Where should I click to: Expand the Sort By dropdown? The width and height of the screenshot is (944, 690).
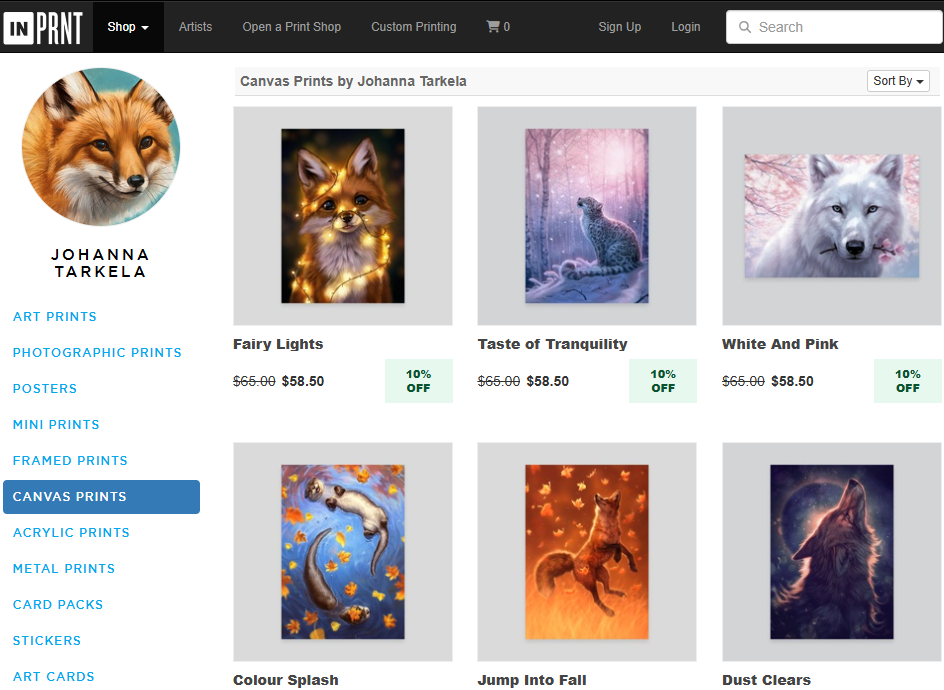(898, 81)
